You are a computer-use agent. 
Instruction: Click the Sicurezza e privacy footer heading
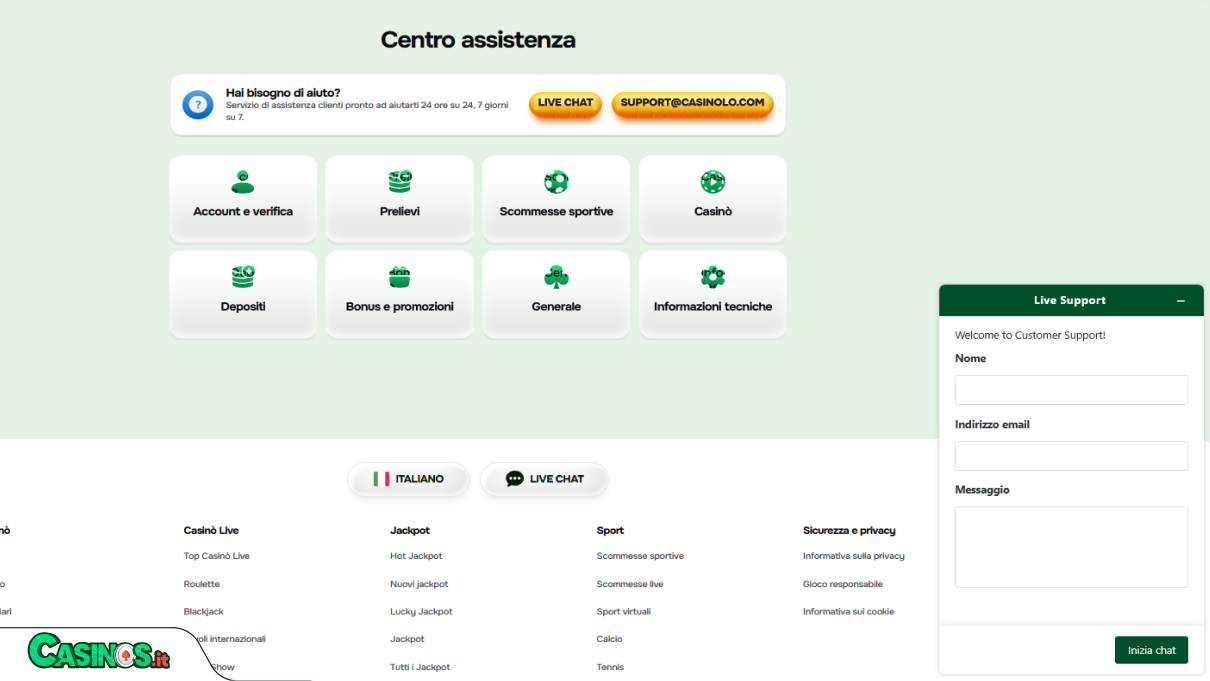849,530
